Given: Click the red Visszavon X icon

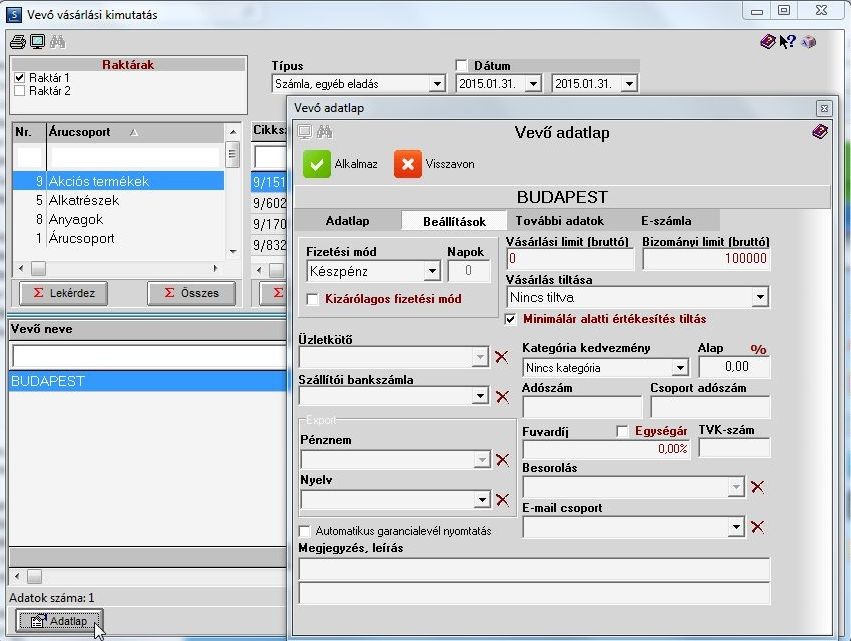Looking at the screenshot, I should tap(408, 164).
